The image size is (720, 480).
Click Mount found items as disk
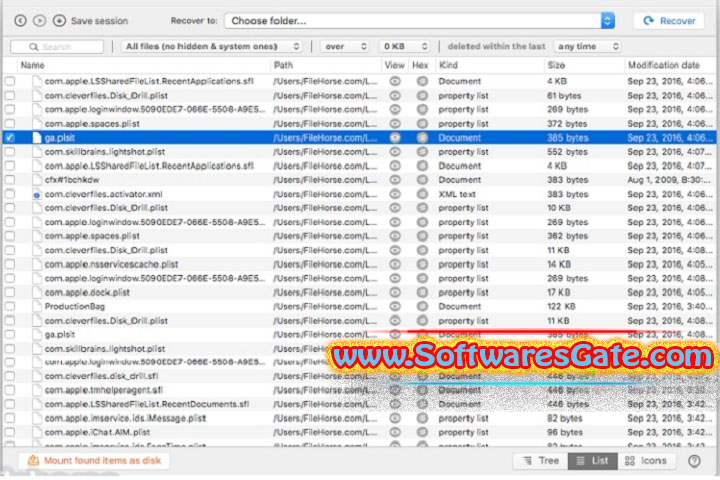pyautogui.click(x=94, y=461)
